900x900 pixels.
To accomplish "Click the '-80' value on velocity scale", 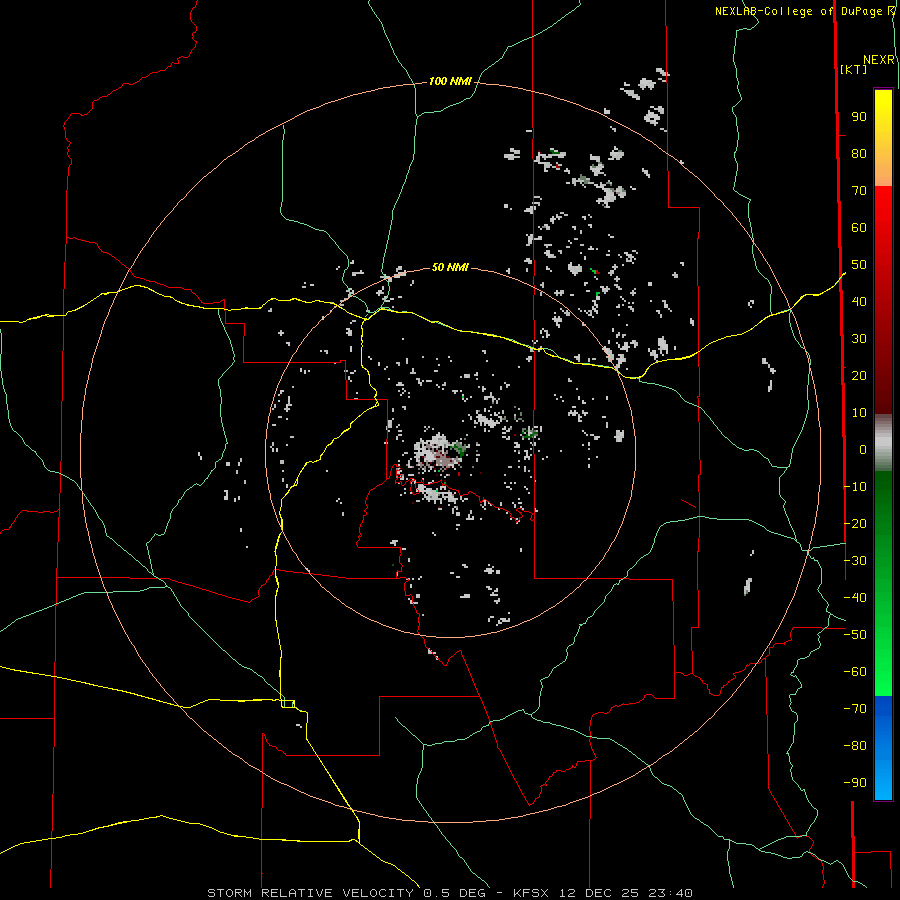I will tap(855, 746).
